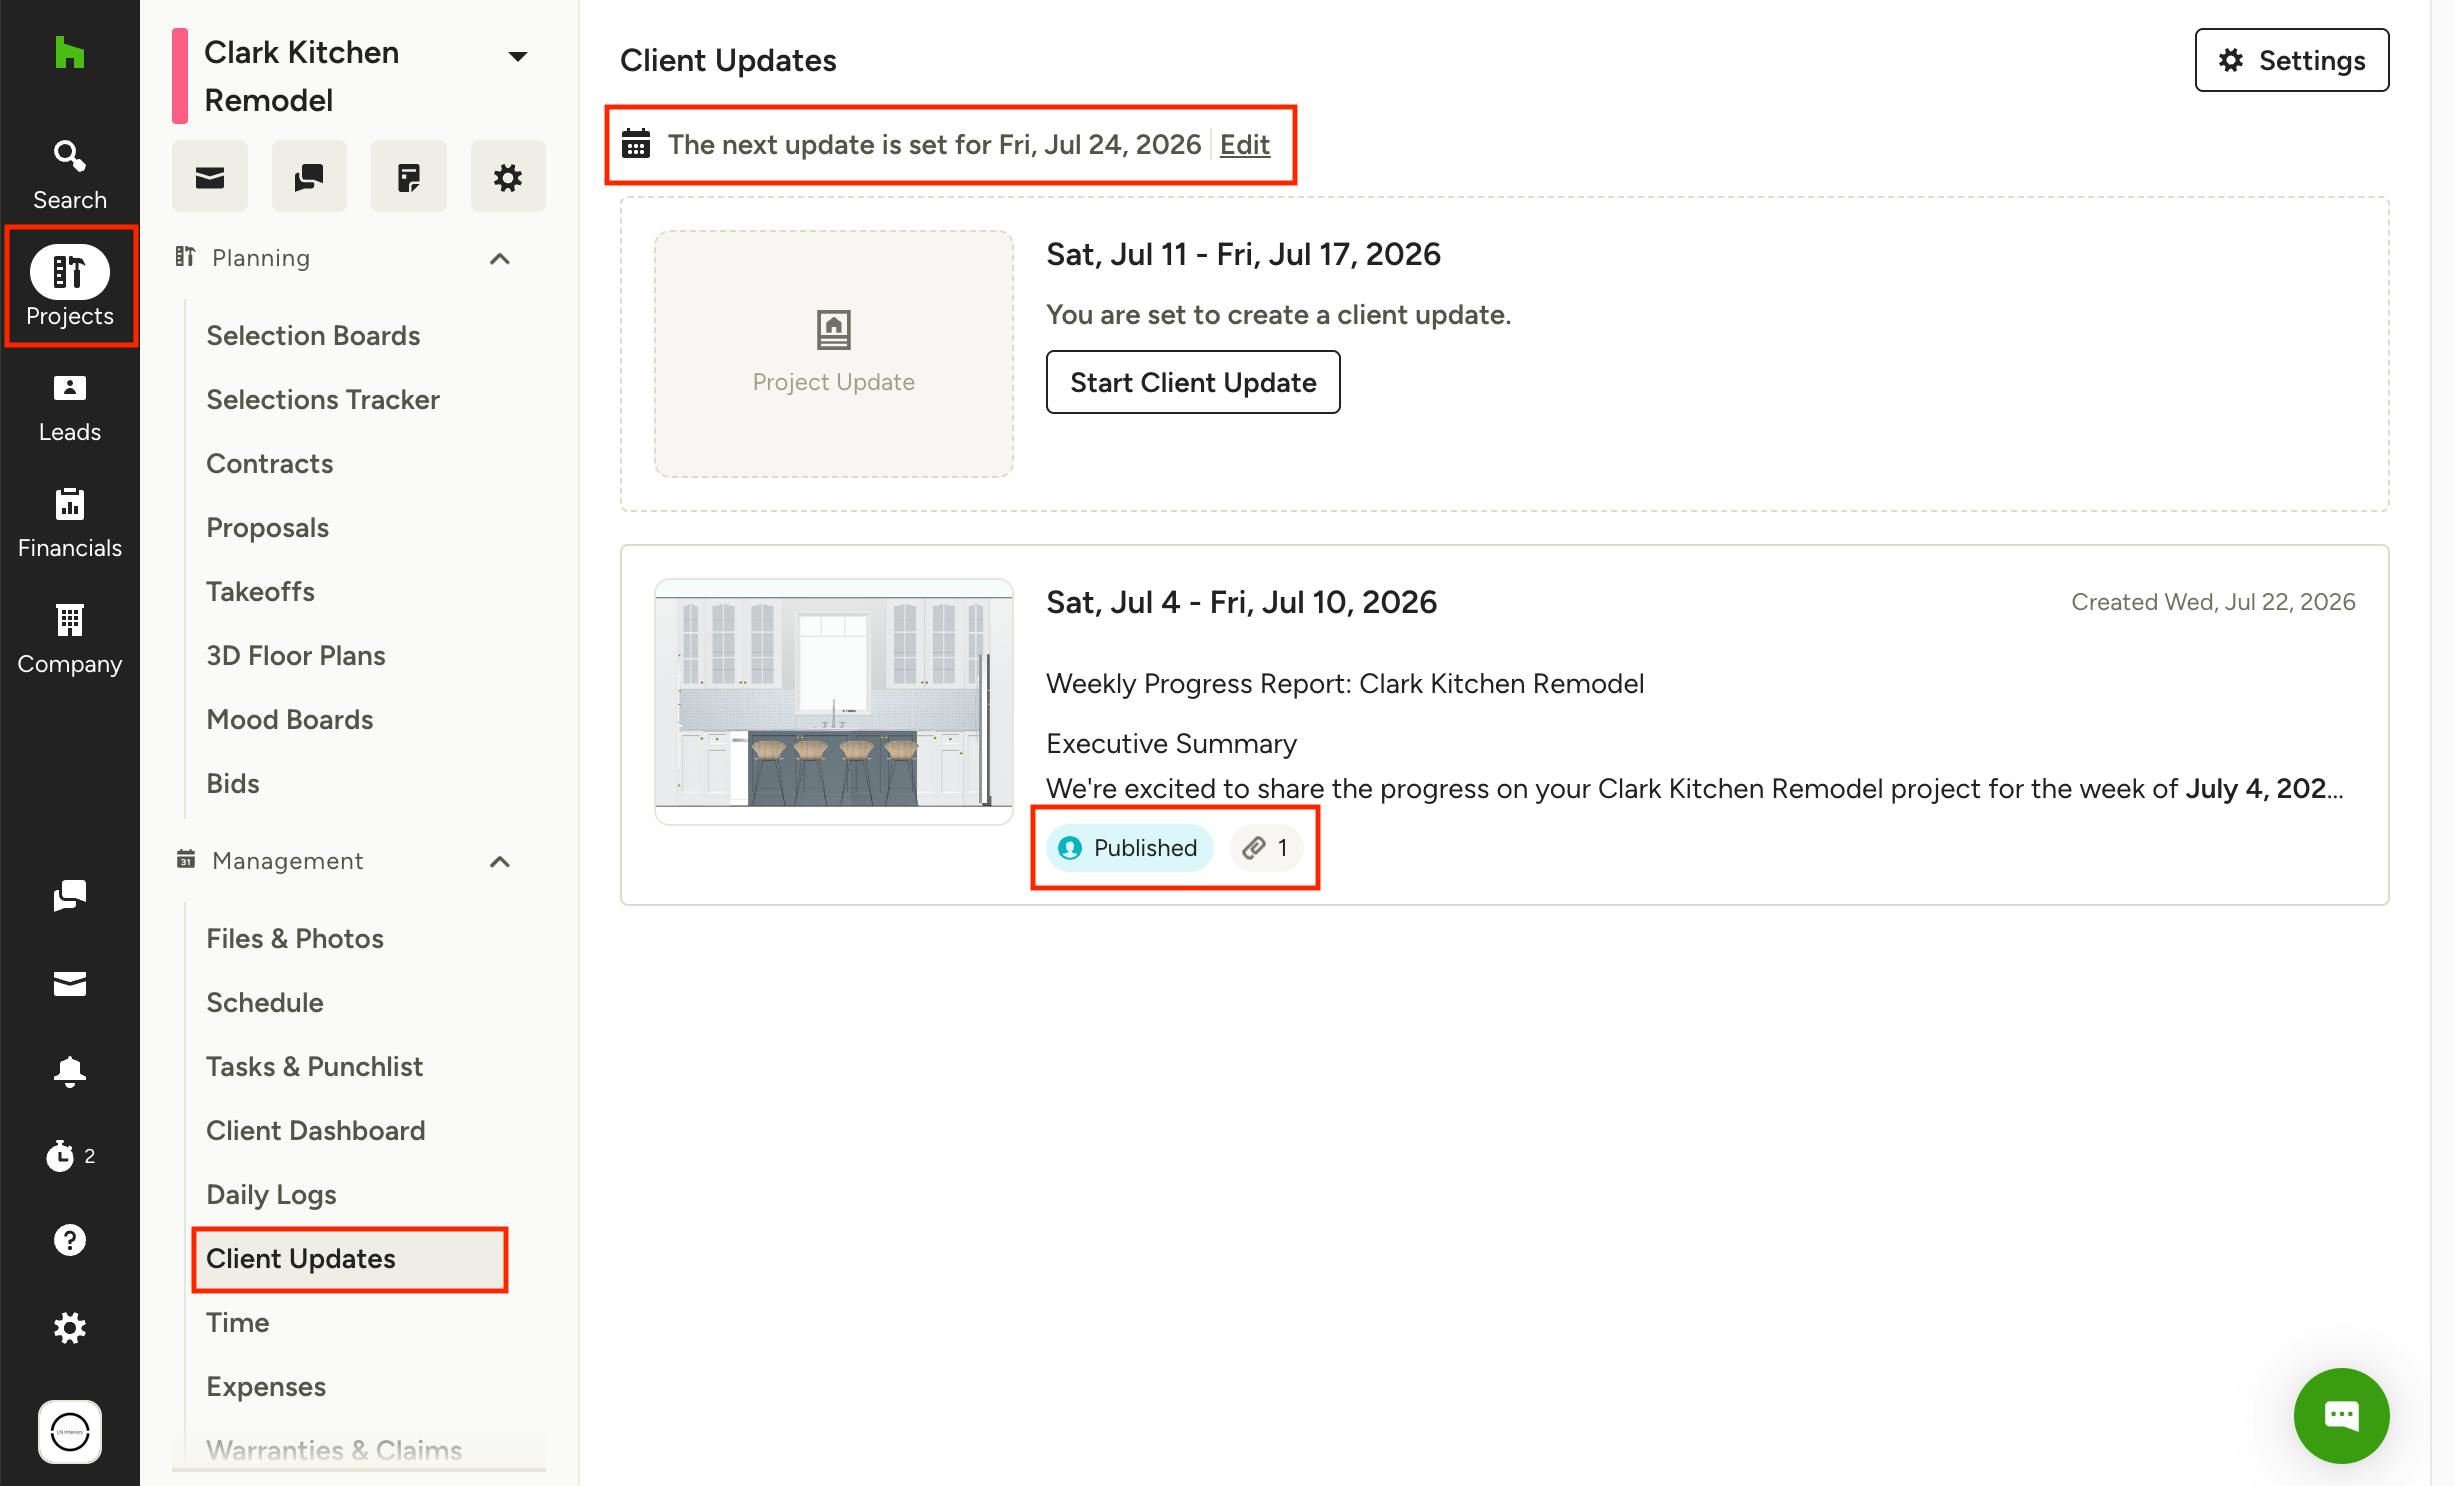Click the calendar icon beside next update
This screenshot has height=1486, width=2454.
[x=636, y=144]
